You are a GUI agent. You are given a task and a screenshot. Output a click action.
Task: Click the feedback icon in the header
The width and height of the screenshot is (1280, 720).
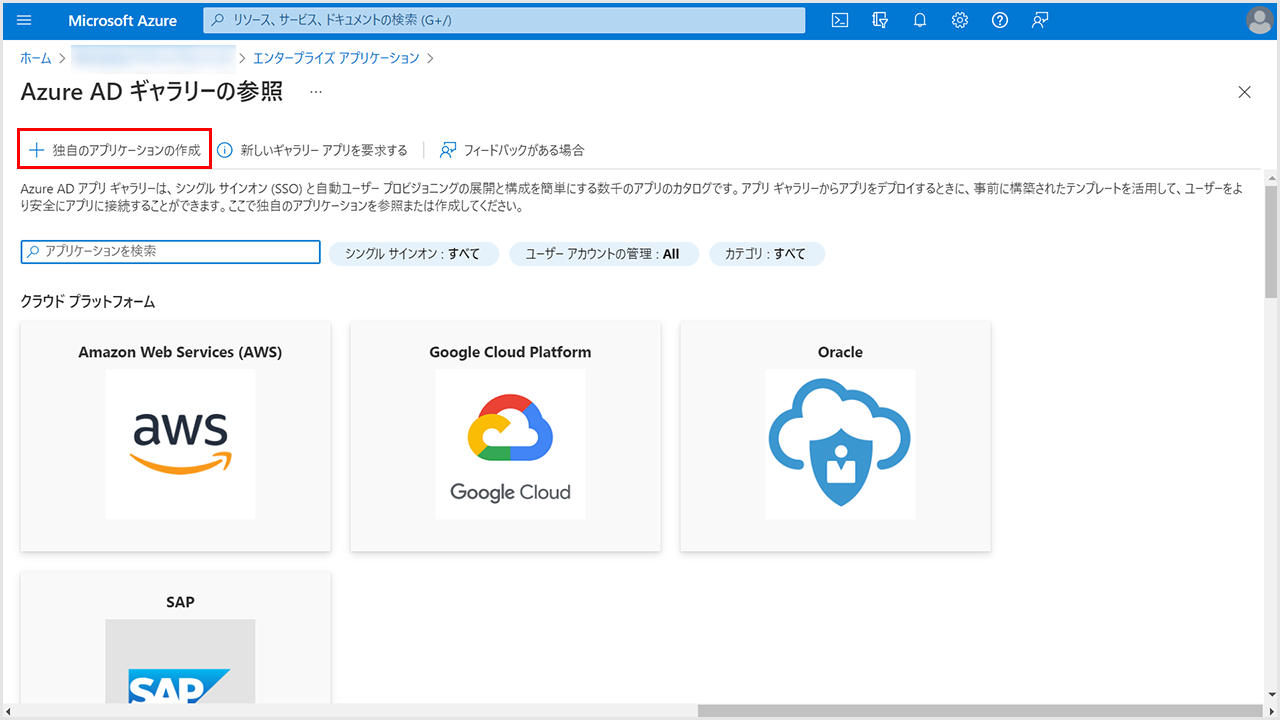click(1040, 20)
